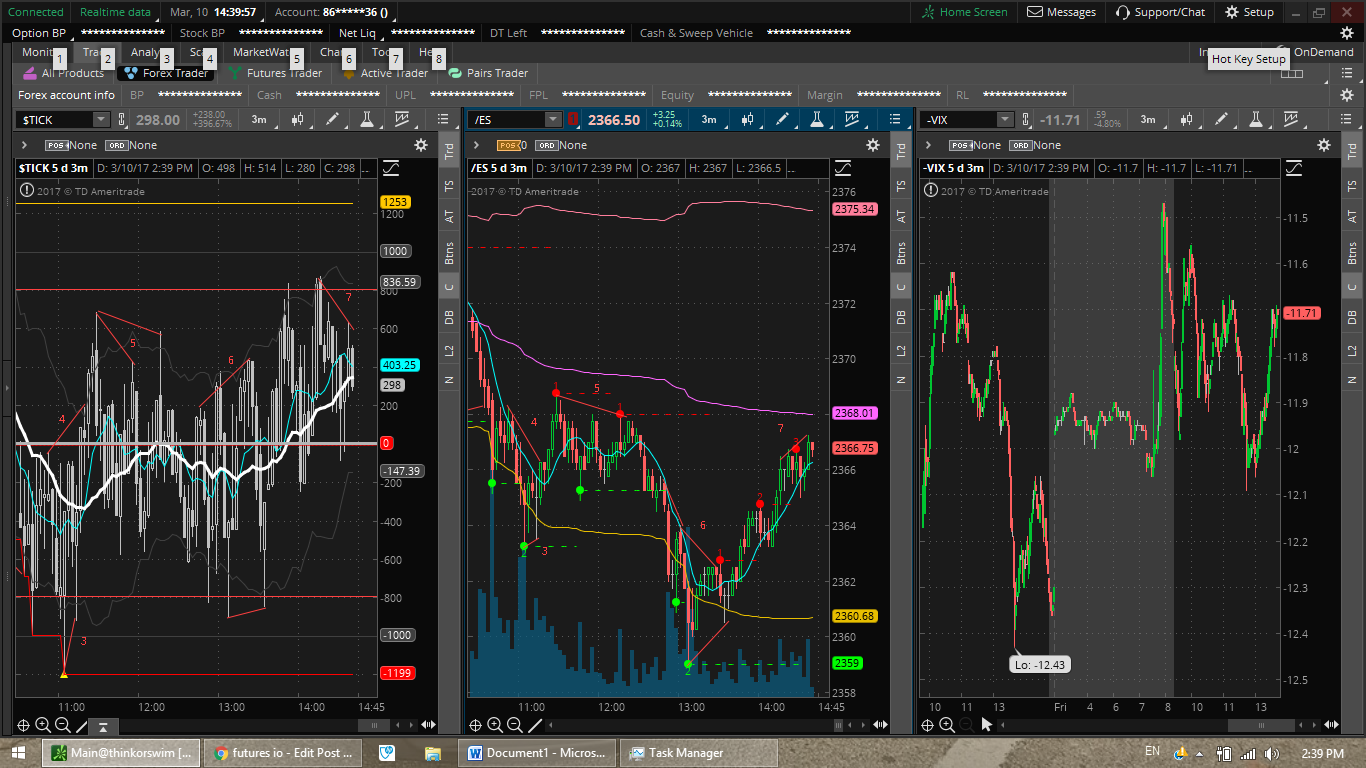The image size is (1366, 768).
Task: Toggle the DB panel on $TICK chart
Action: point(449,317)
